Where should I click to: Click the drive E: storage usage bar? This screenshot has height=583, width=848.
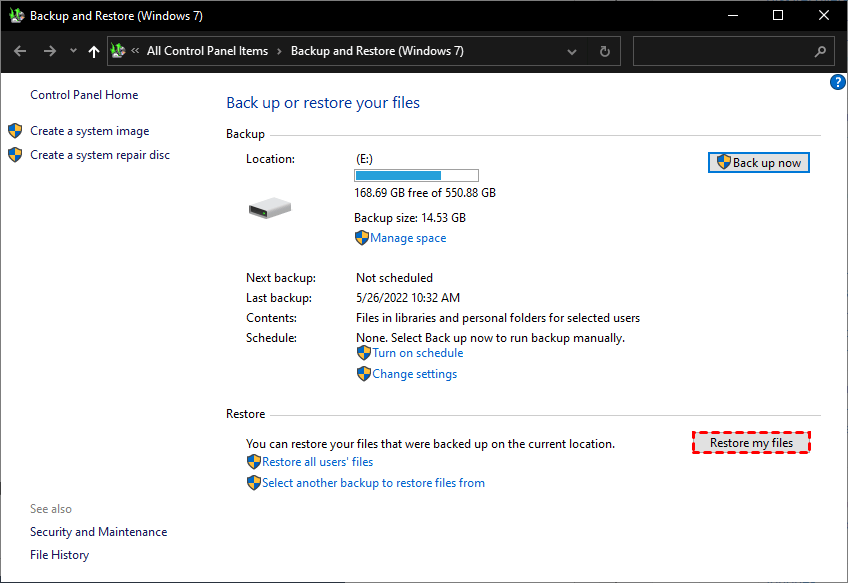click(x=416, y=175)
